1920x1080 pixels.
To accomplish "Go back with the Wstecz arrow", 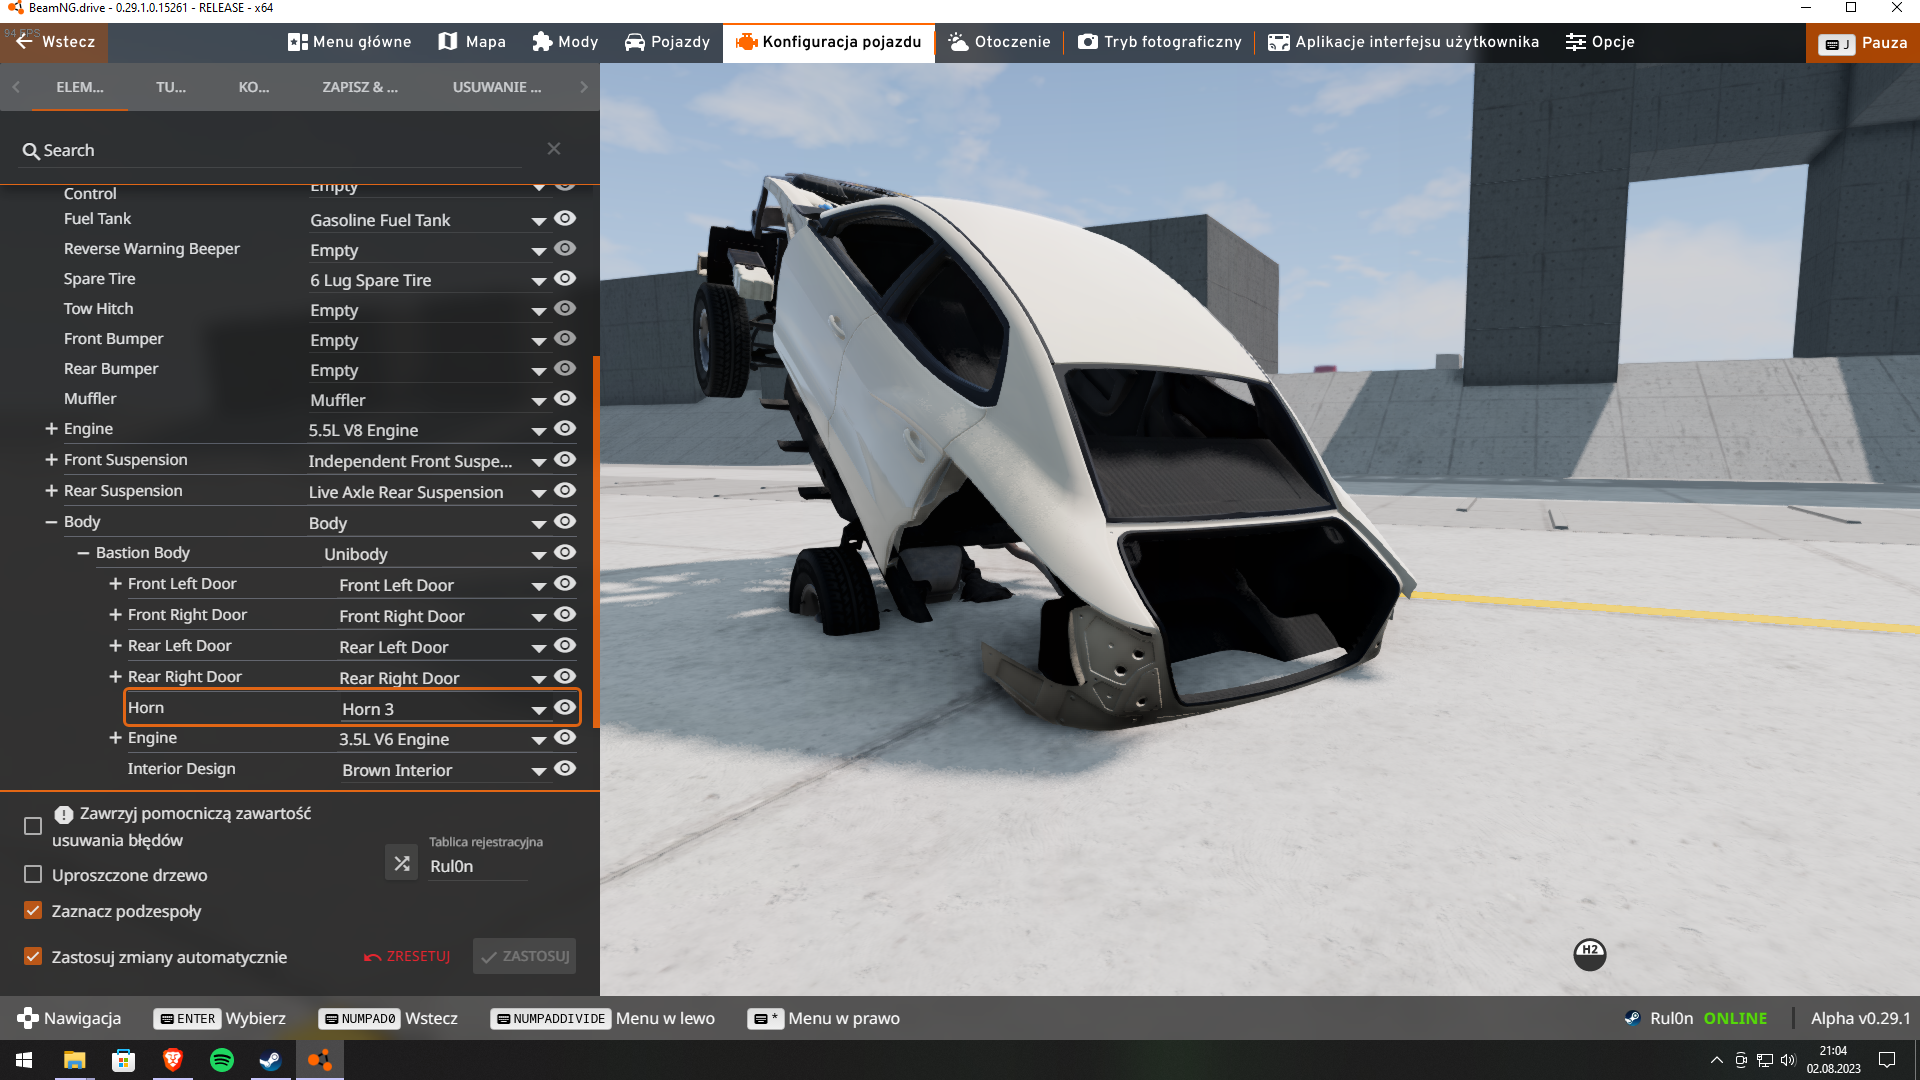I will click(54, 42).
